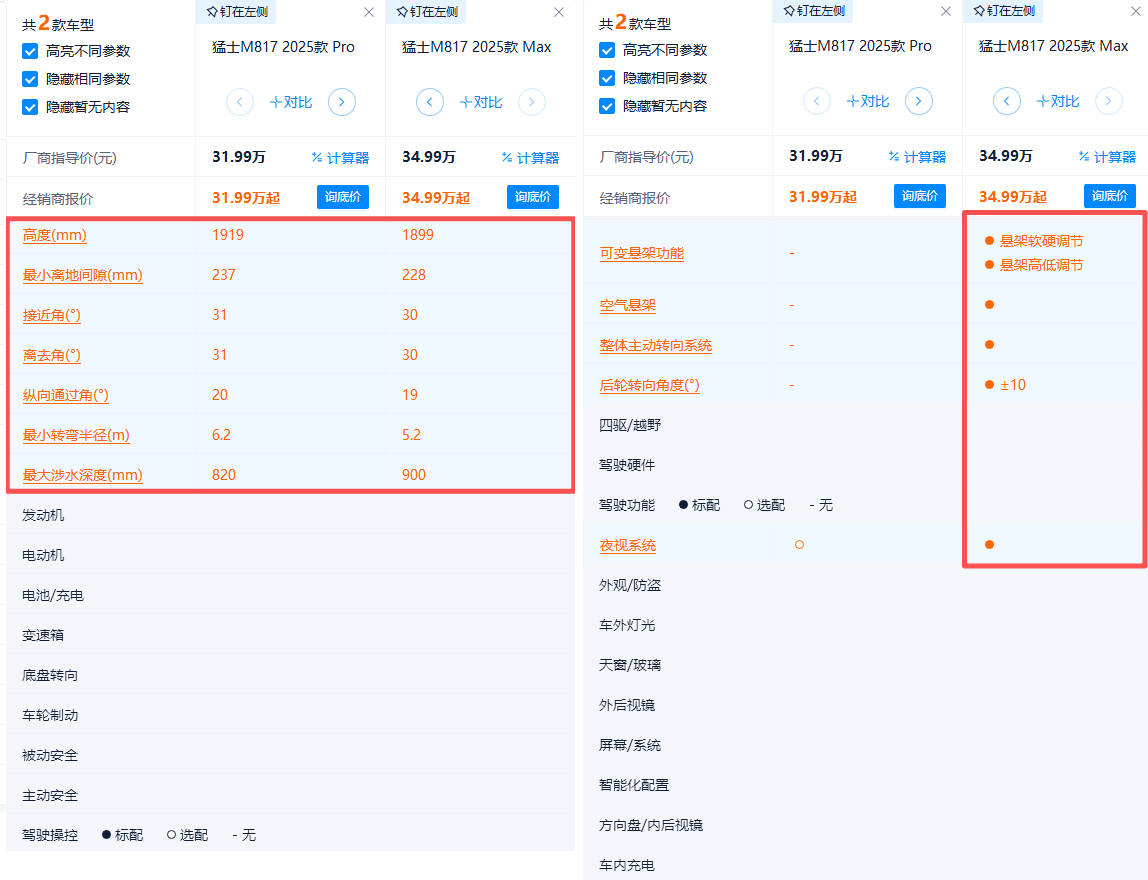Open the 底盘转向 section
The image size is (1148, 880).
click(50, 675)
